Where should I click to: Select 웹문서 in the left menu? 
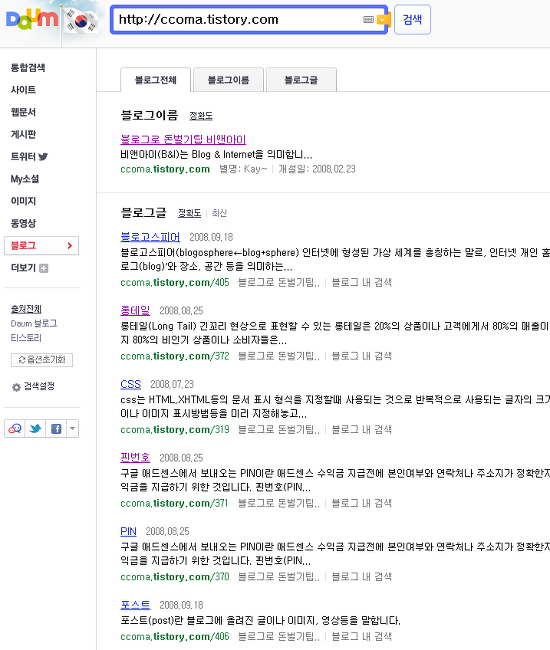pos(23,112)
